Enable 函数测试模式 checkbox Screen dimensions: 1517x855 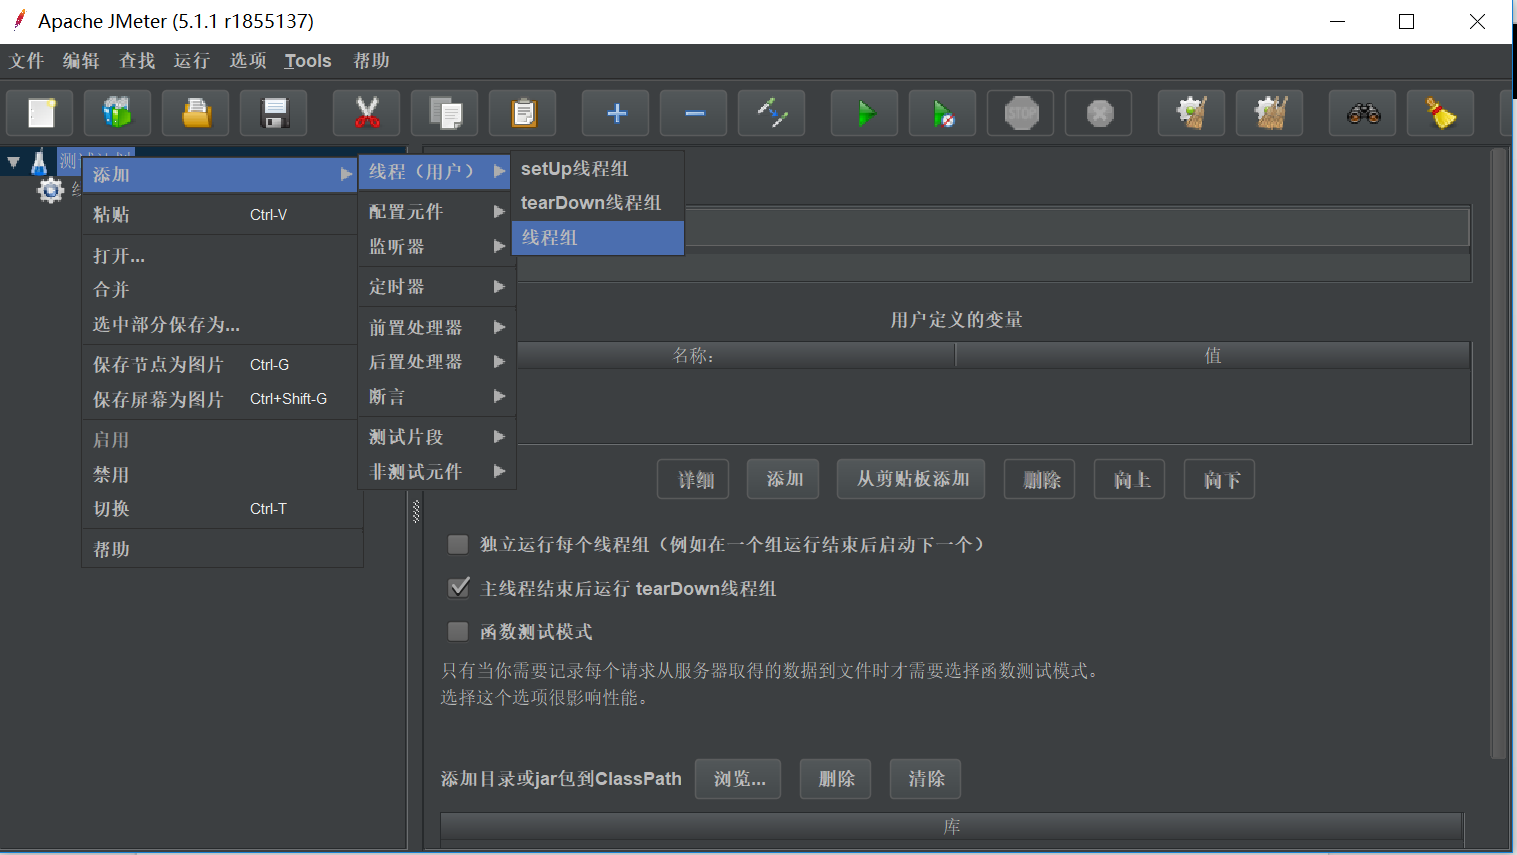(x=458, y=631)
